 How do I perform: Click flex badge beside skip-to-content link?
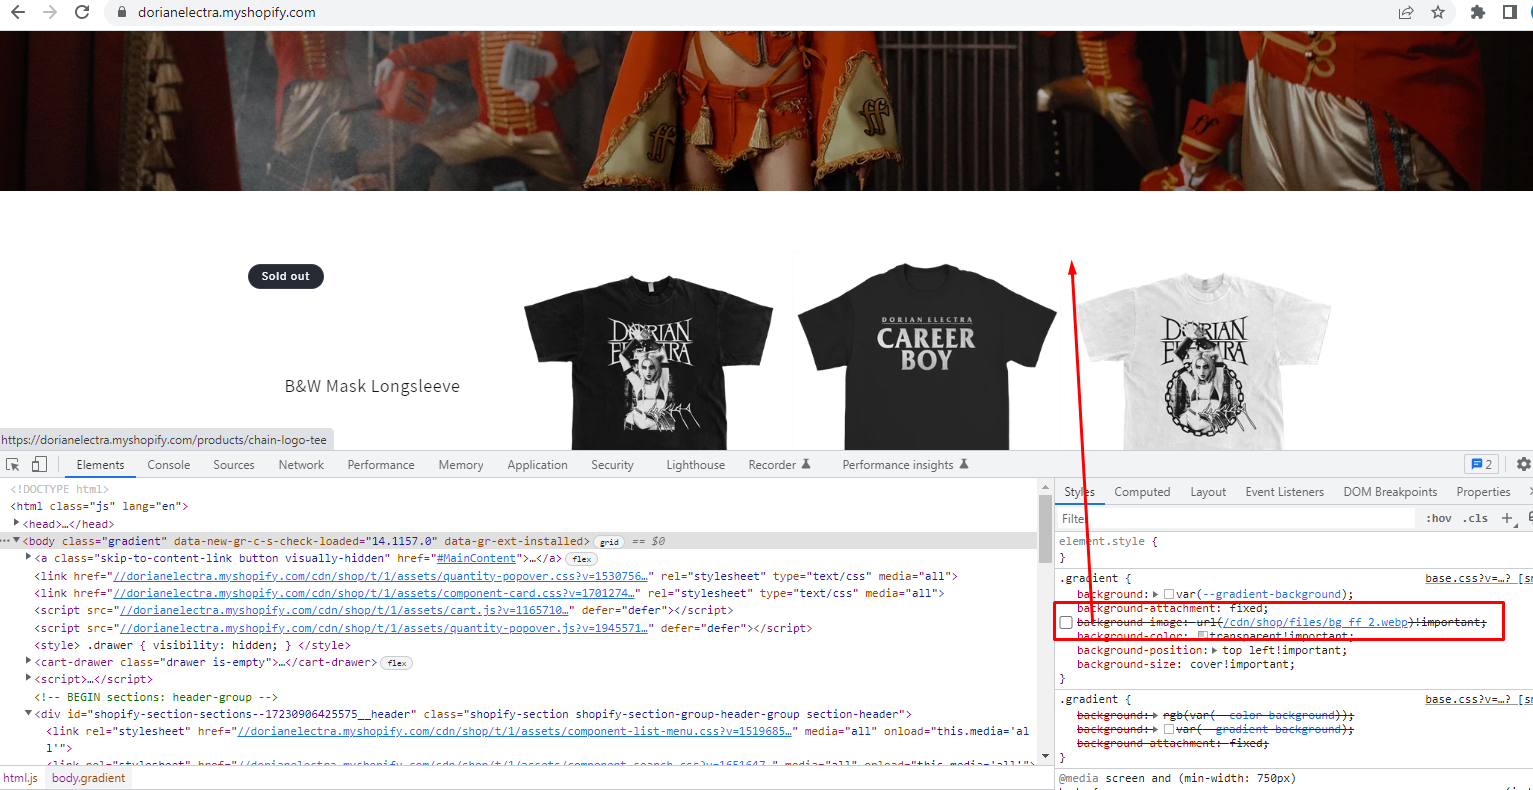pyautogui.click(x=581, y=559)
